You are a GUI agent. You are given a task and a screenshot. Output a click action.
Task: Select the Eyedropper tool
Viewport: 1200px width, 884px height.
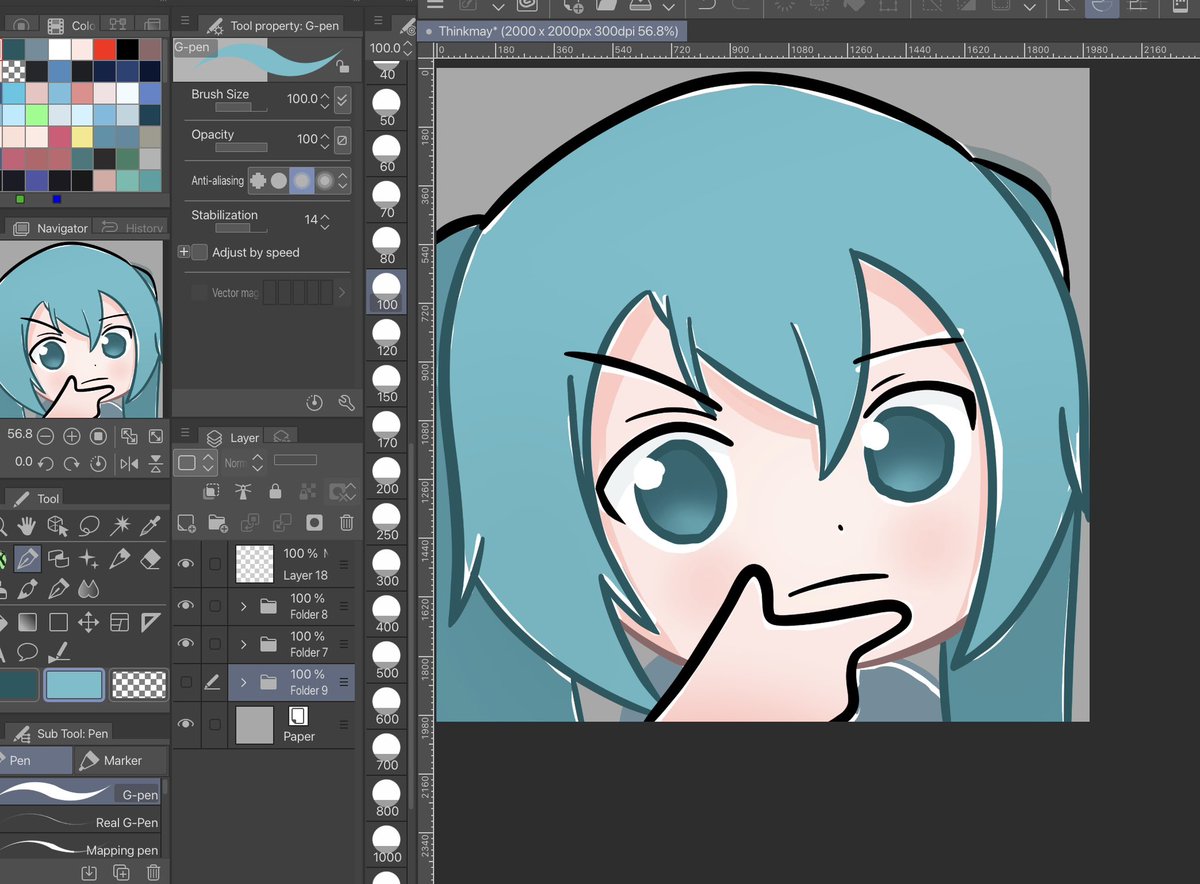tap(151, 525)
